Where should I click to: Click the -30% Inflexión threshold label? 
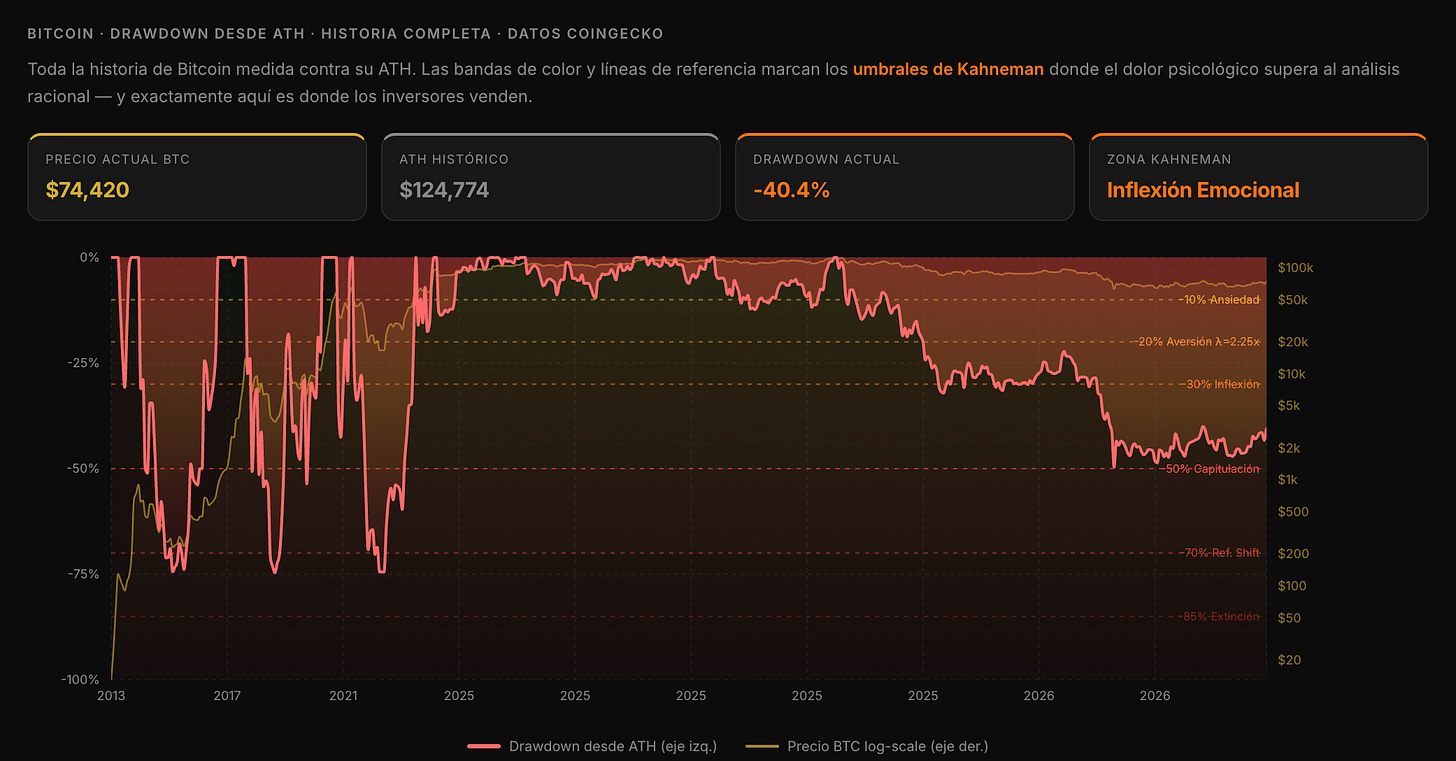tap(1219, 384)
